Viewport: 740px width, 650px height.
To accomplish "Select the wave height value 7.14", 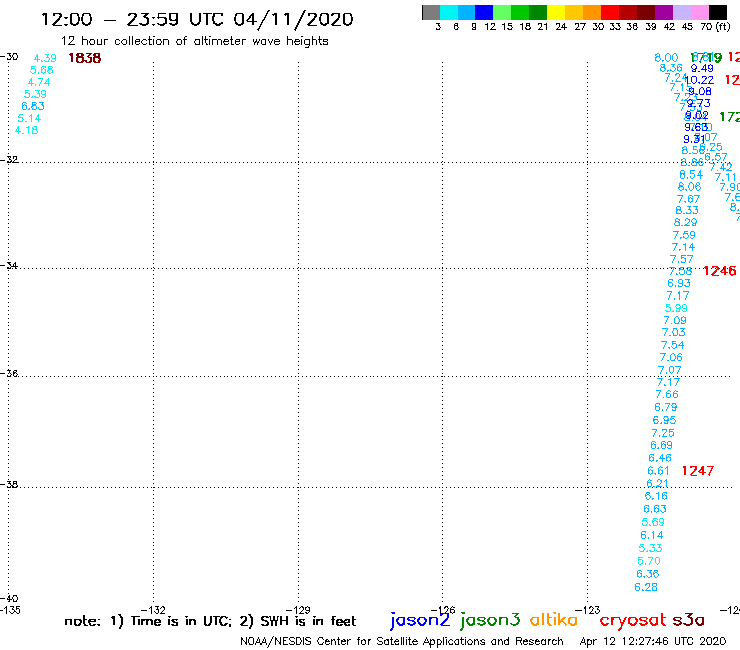I will [x=683, y=247].
